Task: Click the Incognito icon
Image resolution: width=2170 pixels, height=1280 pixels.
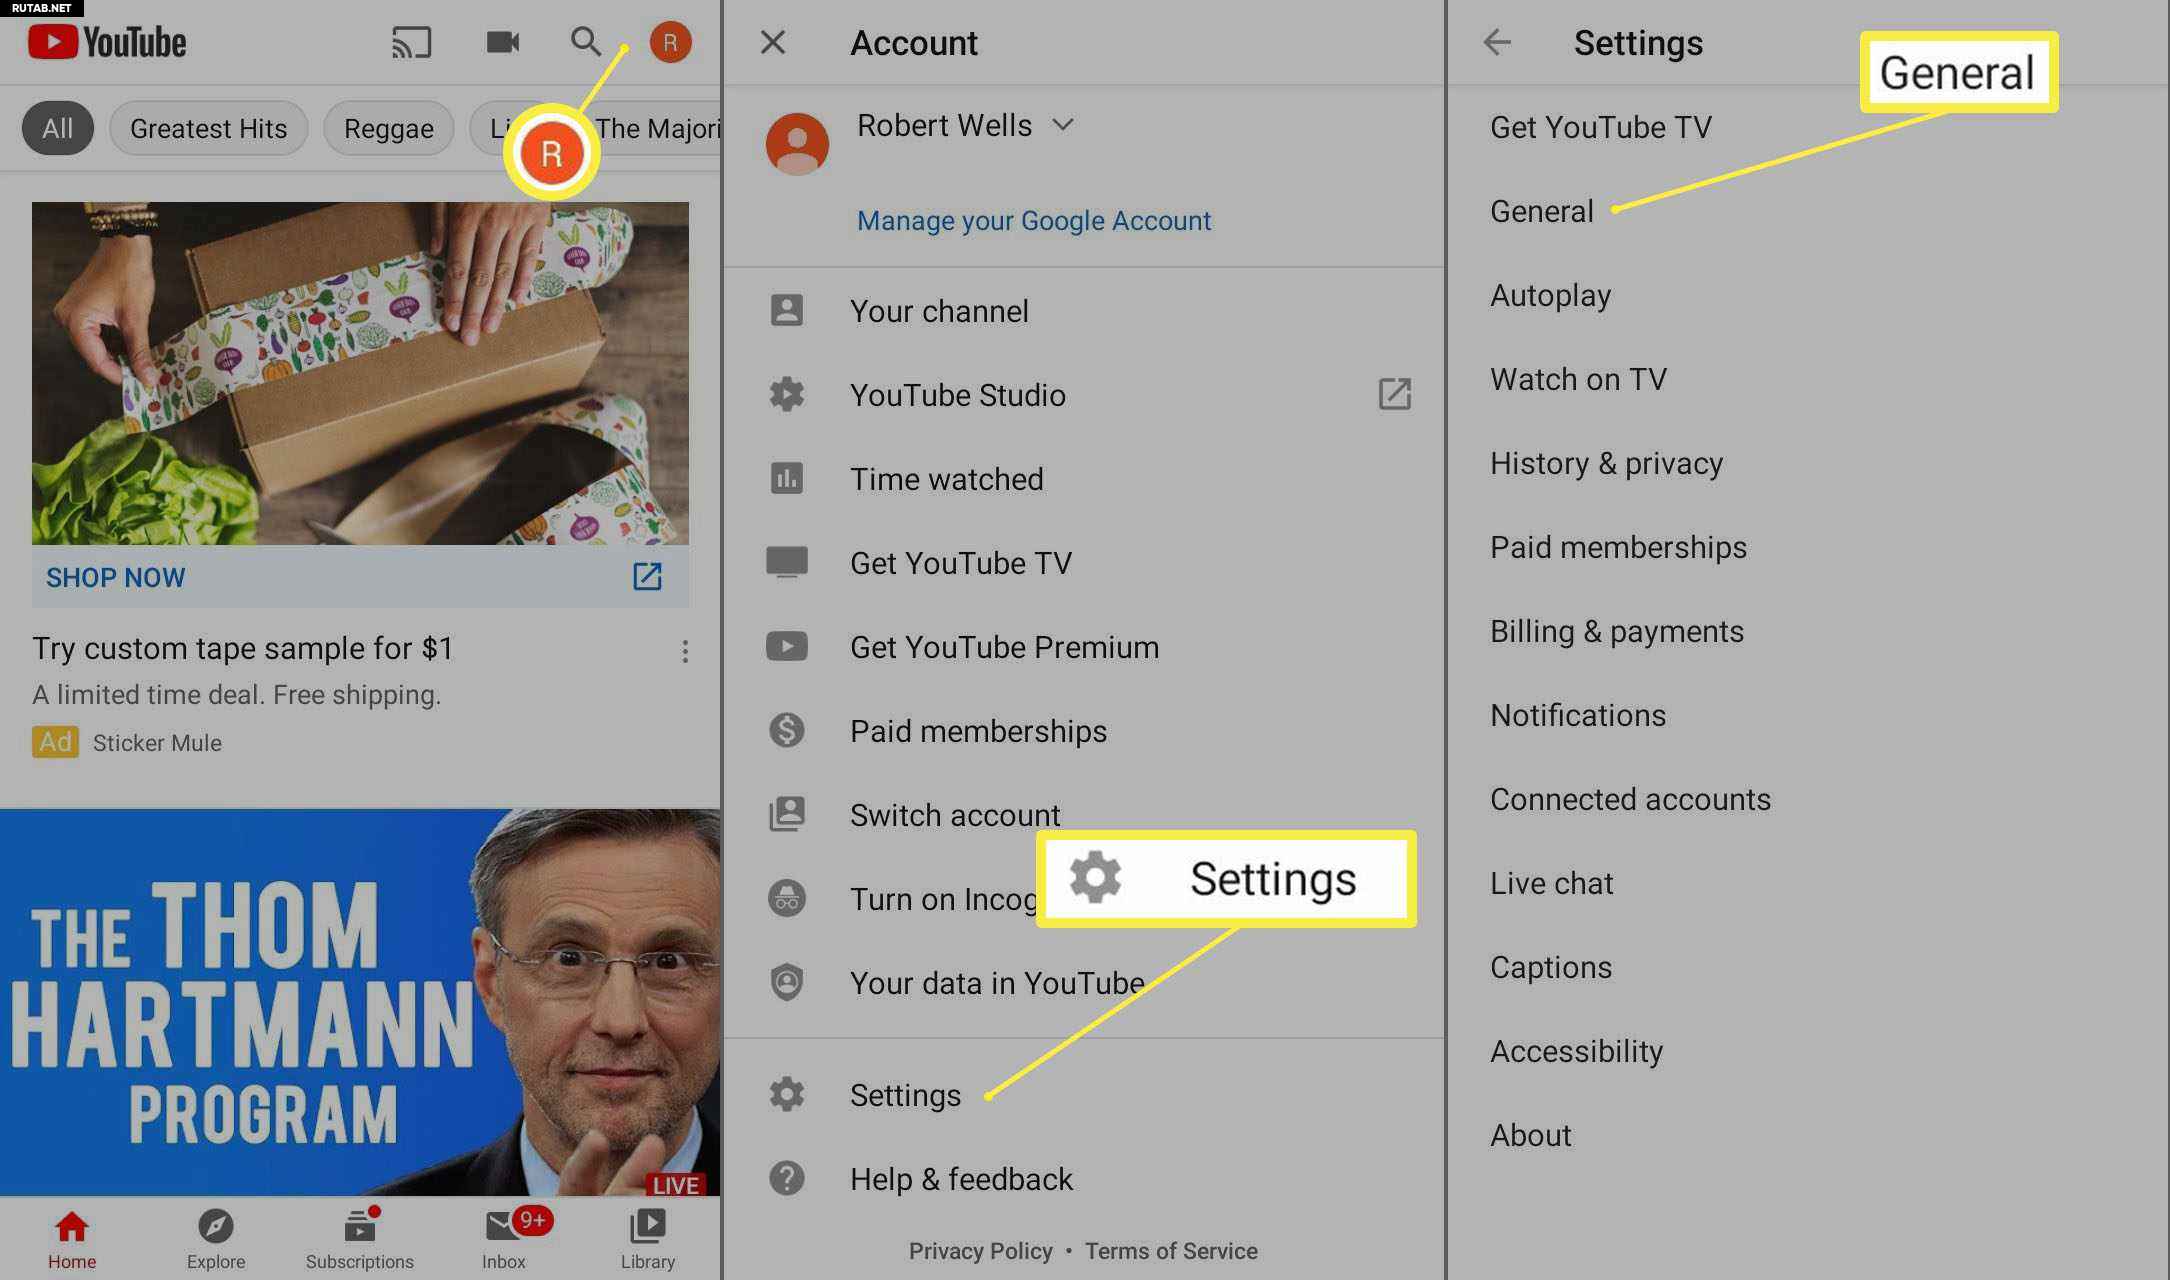Action: tap(787, 898)
